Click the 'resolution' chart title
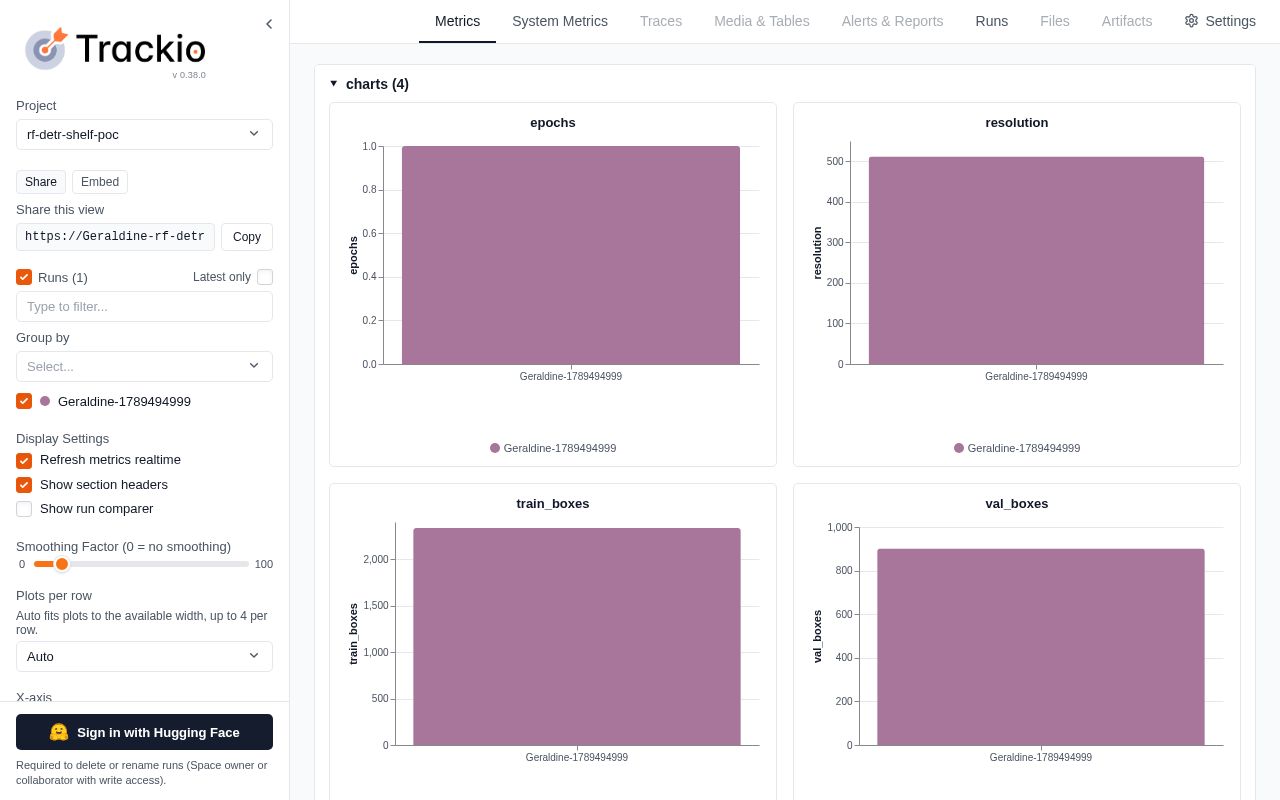The height and width of the screenshot is (800, 1280). click(x=1017, y=123)
